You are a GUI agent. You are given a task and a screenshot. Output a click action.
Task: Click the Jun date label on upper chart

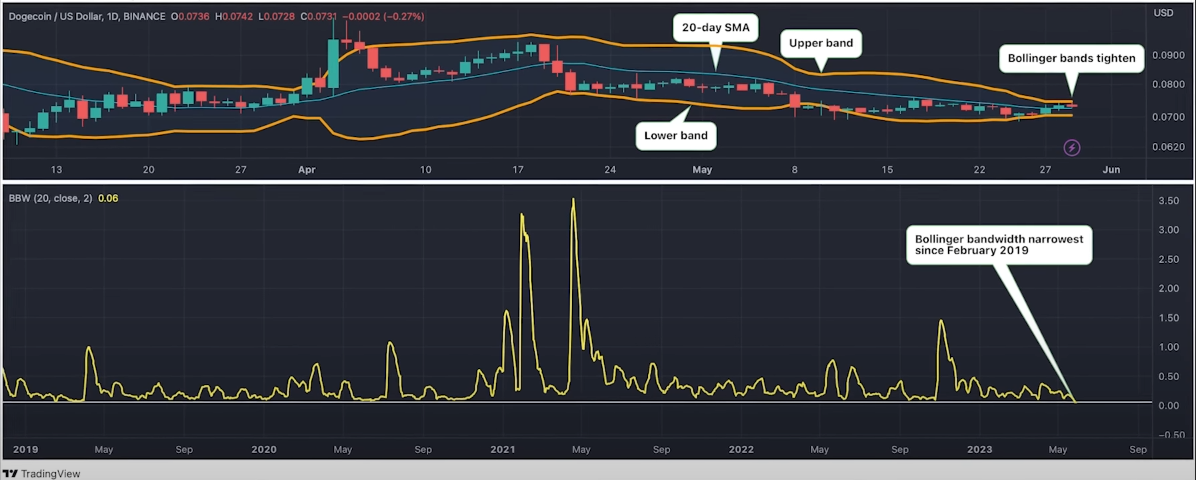click(1111, 169)
